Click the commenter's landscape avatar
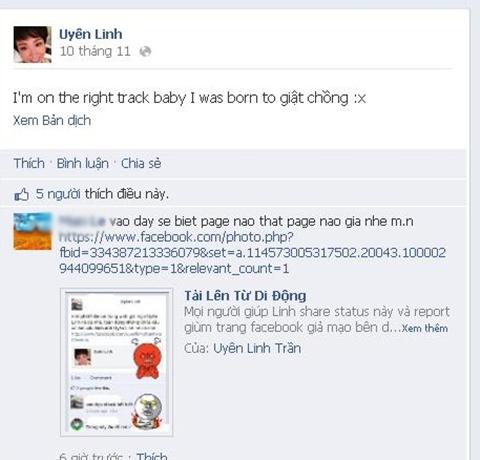480x460 pixels. (33, 231)
